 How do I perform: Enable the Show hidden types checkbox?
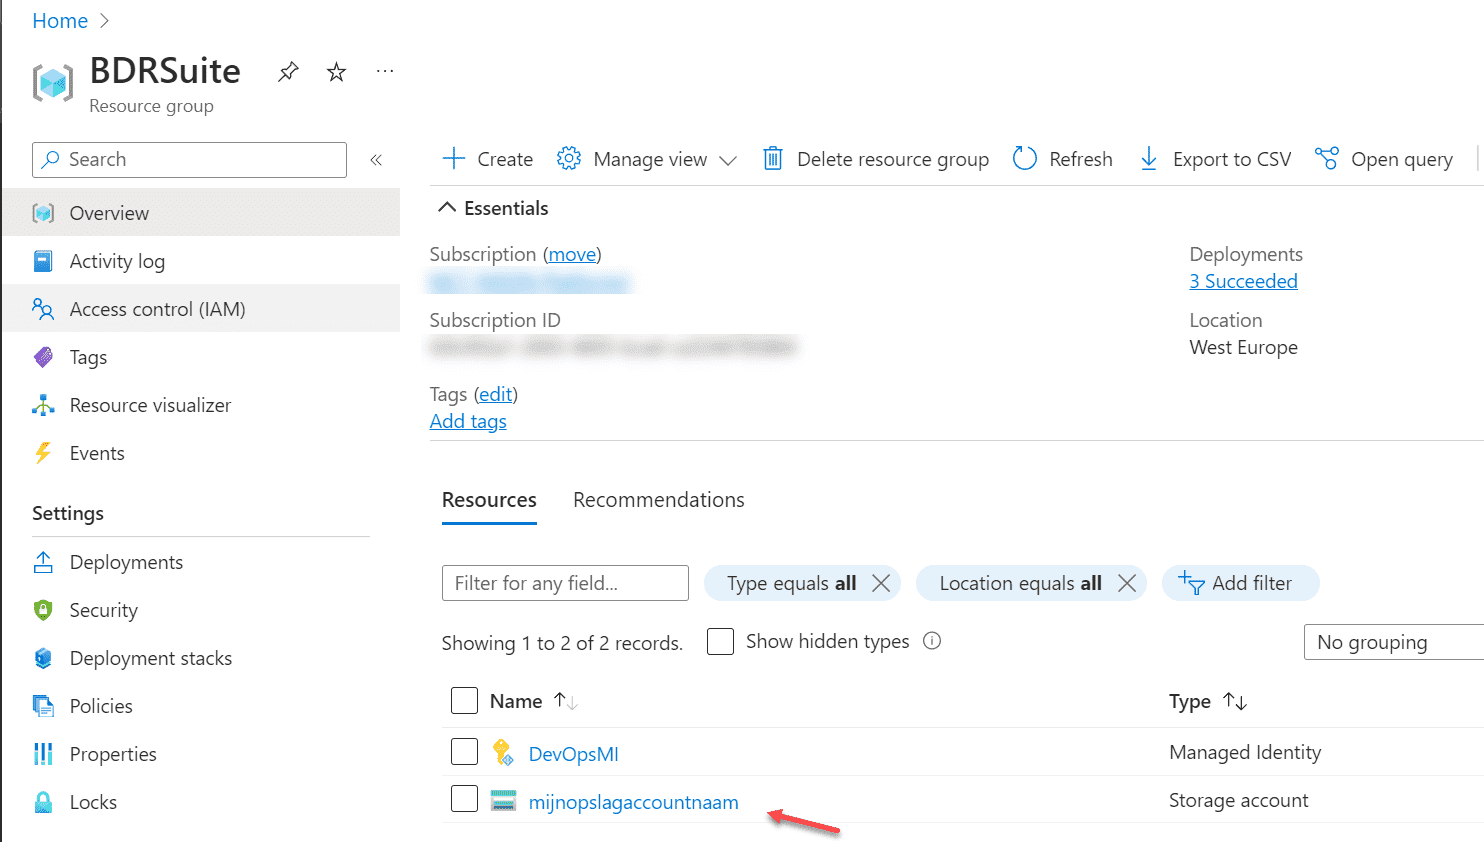coord(720,641)
